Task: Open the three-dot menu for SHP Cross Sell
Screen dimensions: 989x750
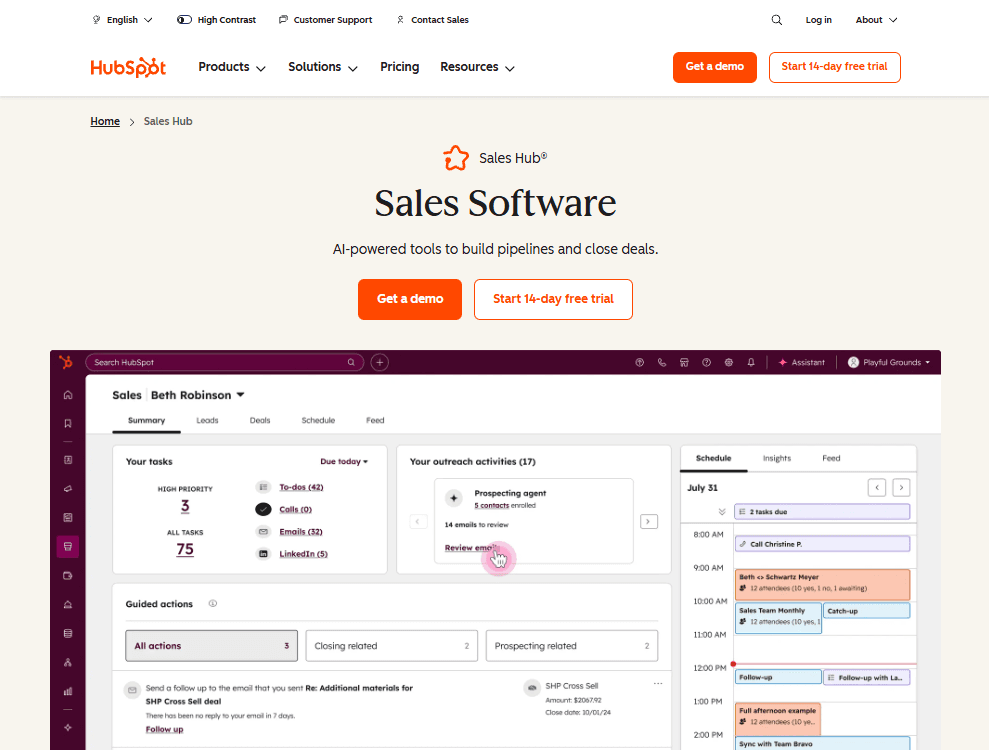Action: pyautogui.click(x=658, y=684)
